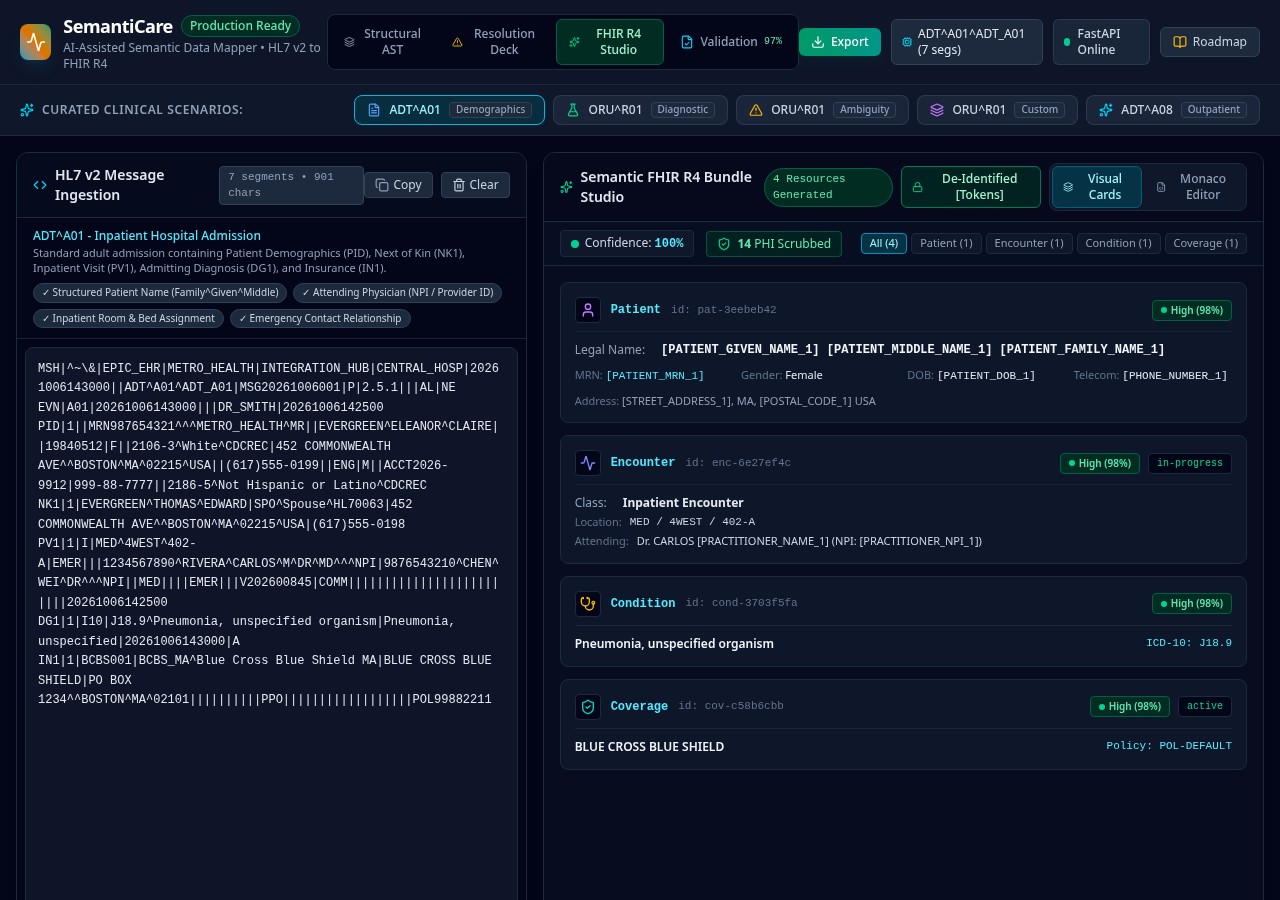Viewport: 1280px width, 900px height.
Task: Load the ADT^A08 Outpatient scenario
Action: click(1173, 110)
